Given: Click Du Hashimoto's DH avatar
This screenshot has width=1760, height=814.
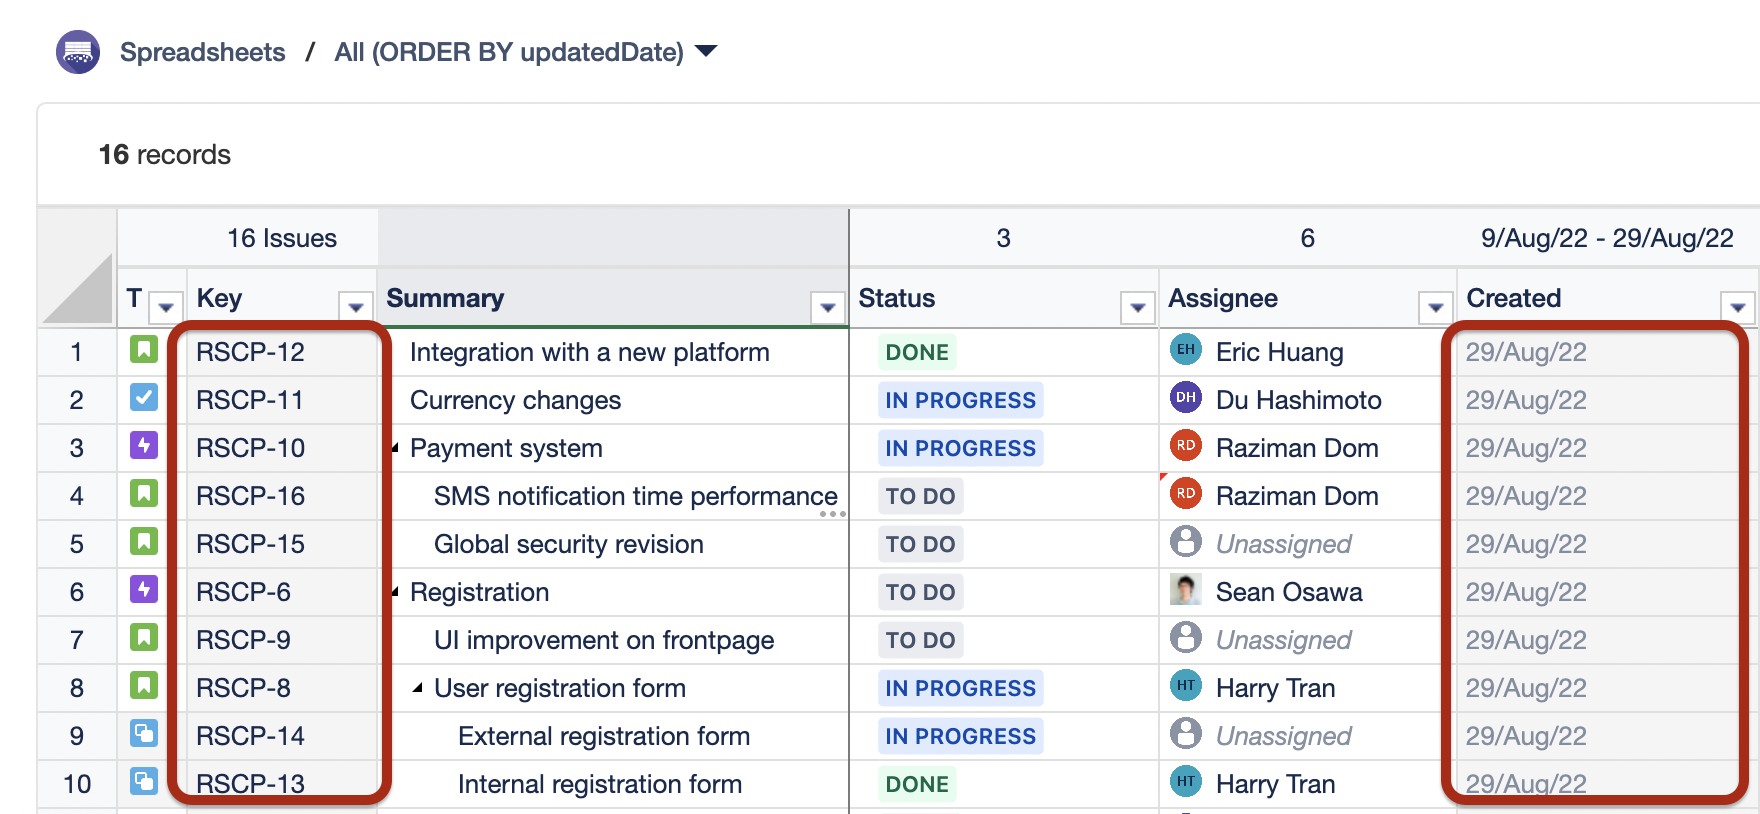Looking at the screenshot, I should pos(1185,398).
